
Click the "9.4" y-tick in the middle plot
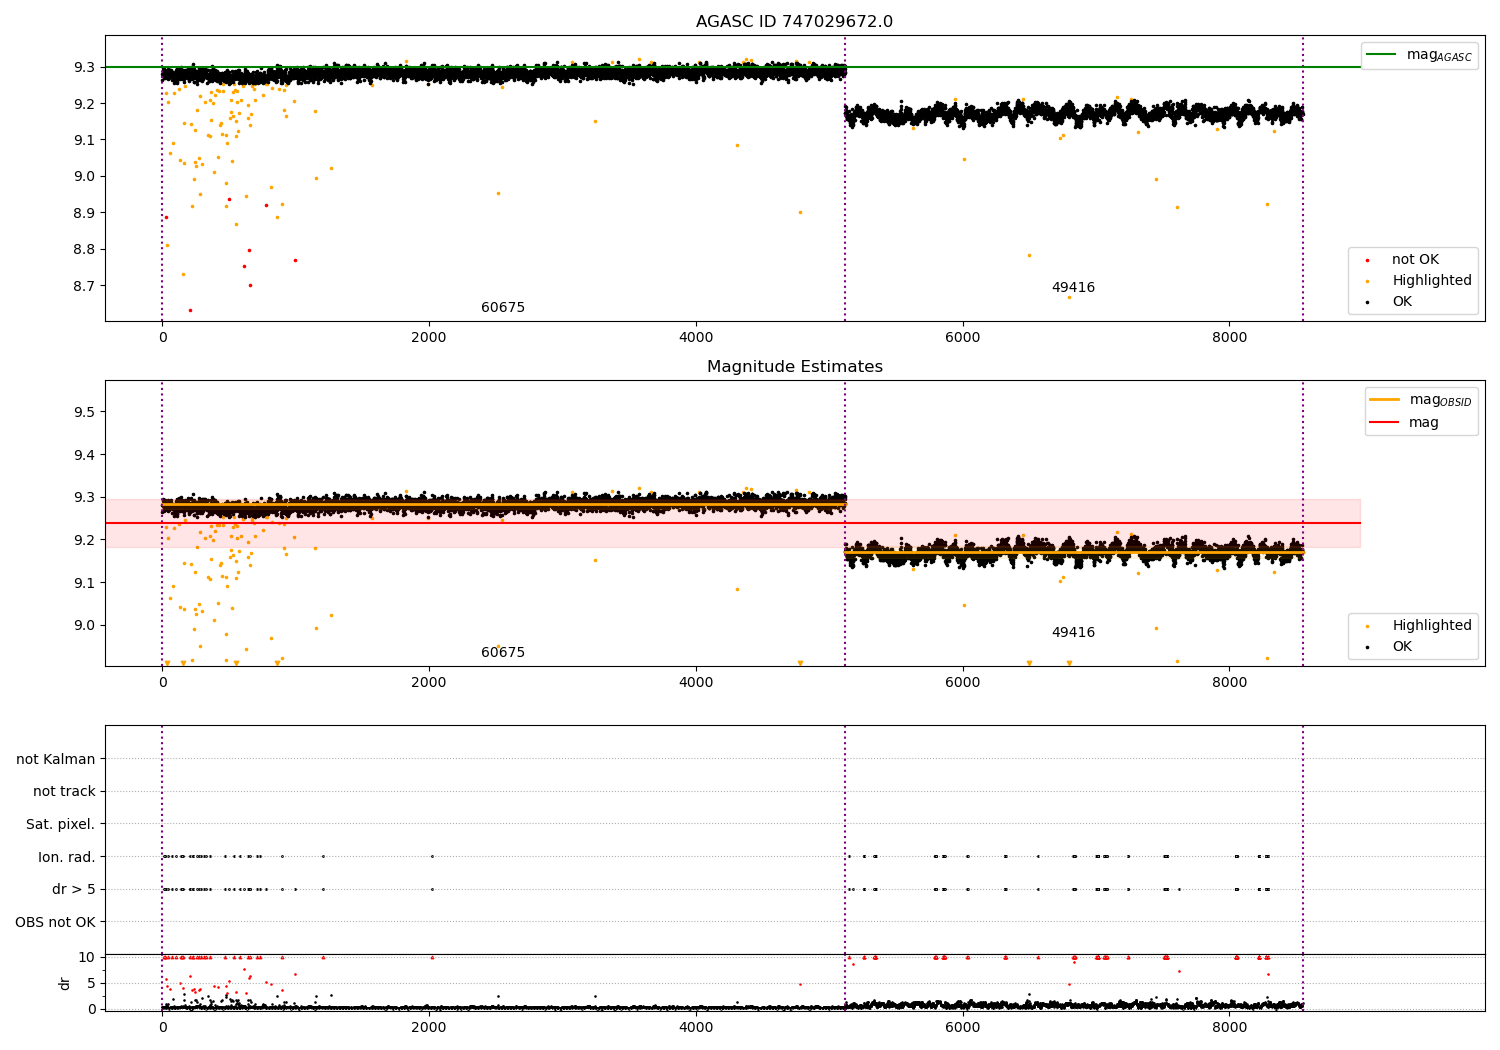[84, 455]
